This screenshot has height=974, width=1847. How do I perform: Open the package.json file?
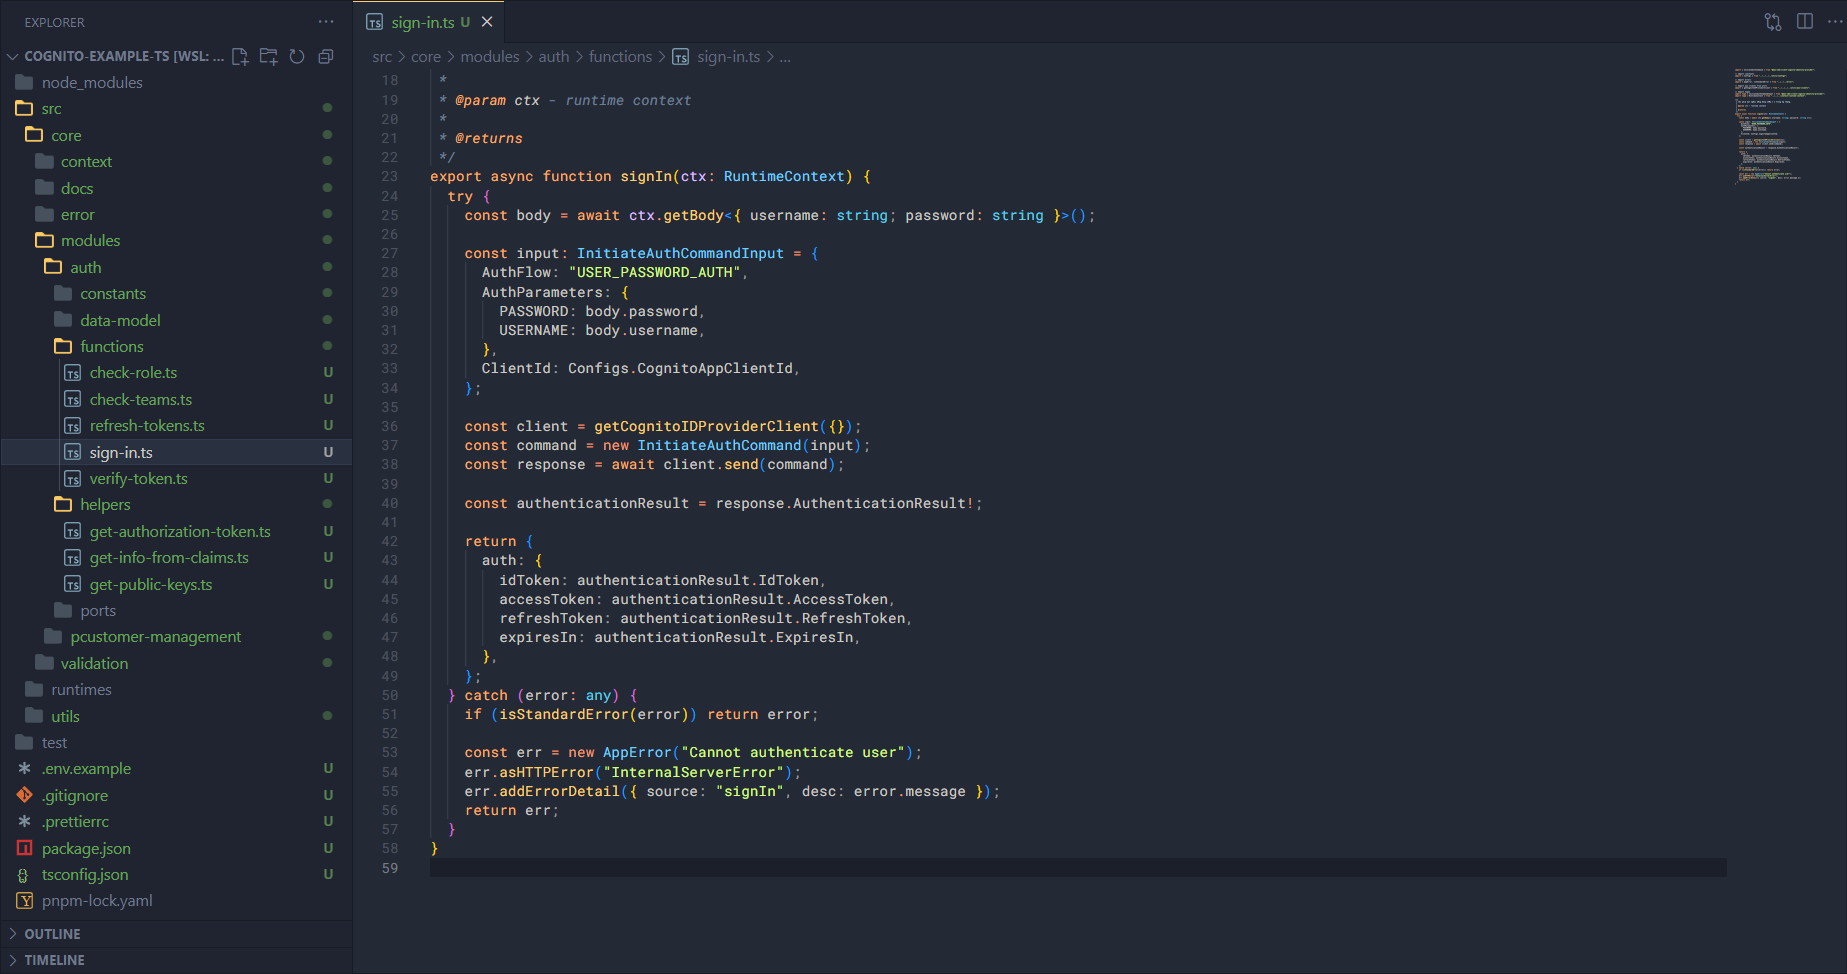[86, 849]
